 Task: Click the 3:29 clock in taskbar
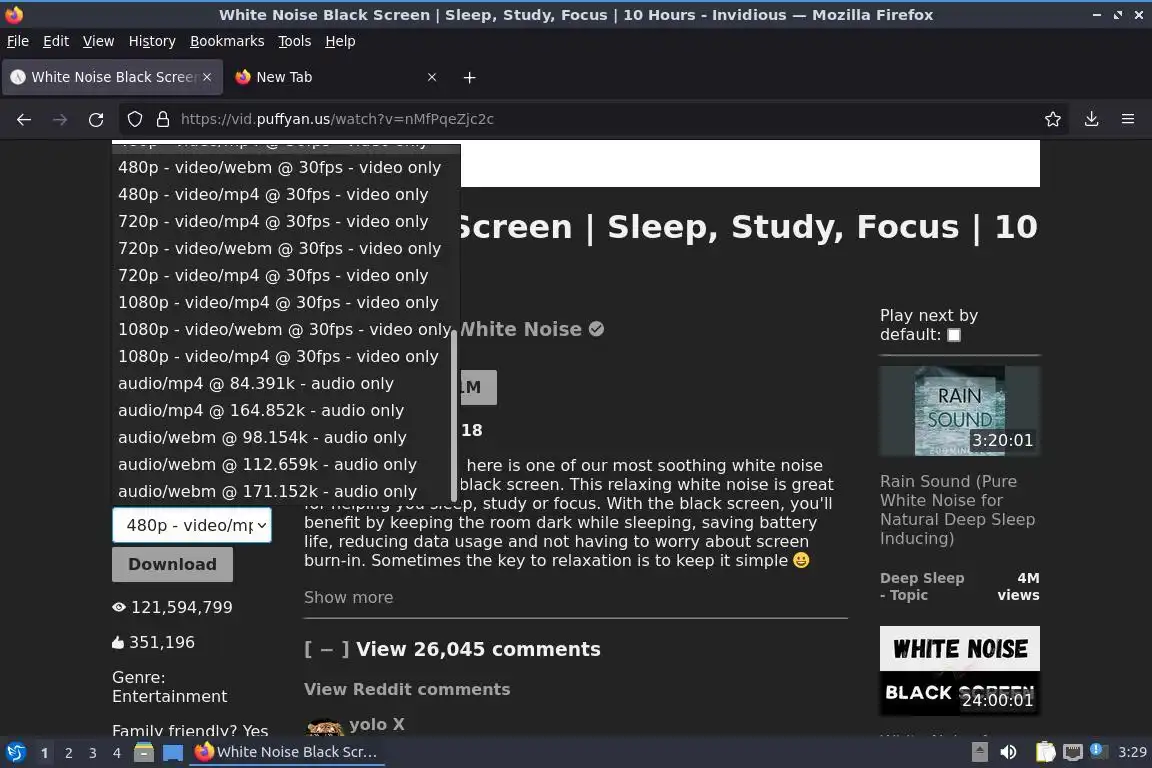pos(1132,752)
